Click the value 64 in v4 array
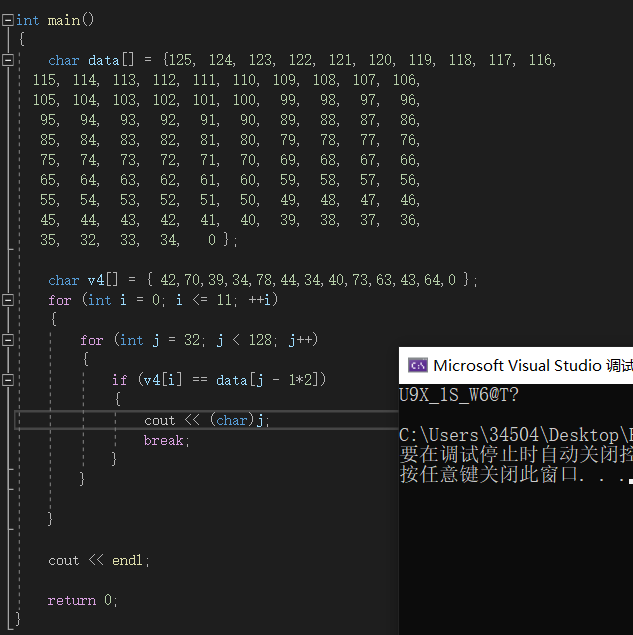 pos(433,280)
